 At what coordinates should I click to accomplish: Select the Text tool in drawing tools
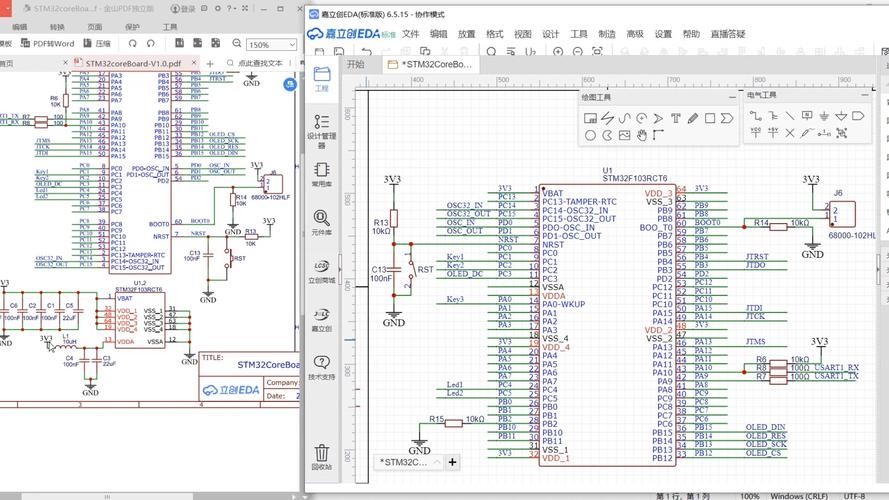click(x=675, y=118)
